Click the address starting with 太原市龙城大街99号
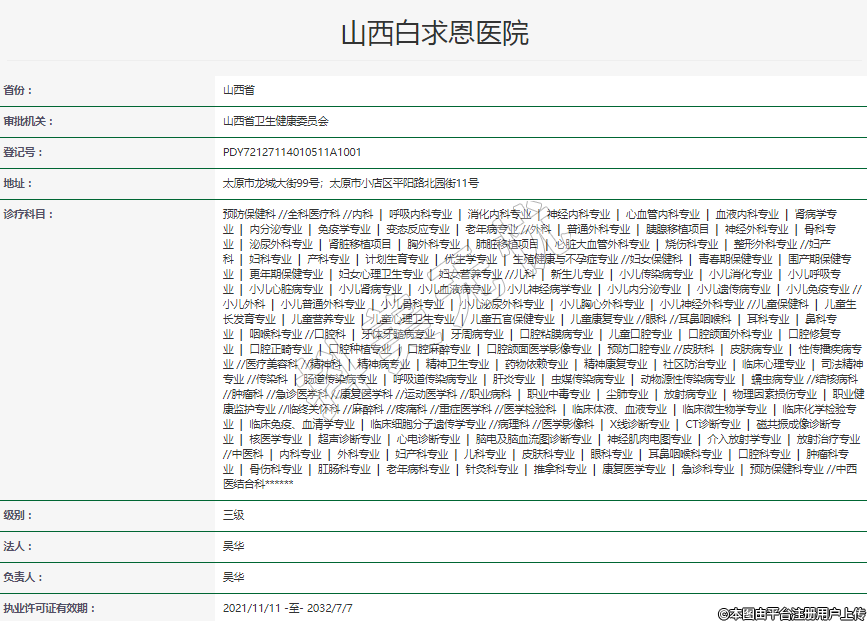The height and width of the screenshot is (621, 867). point(350,183)
